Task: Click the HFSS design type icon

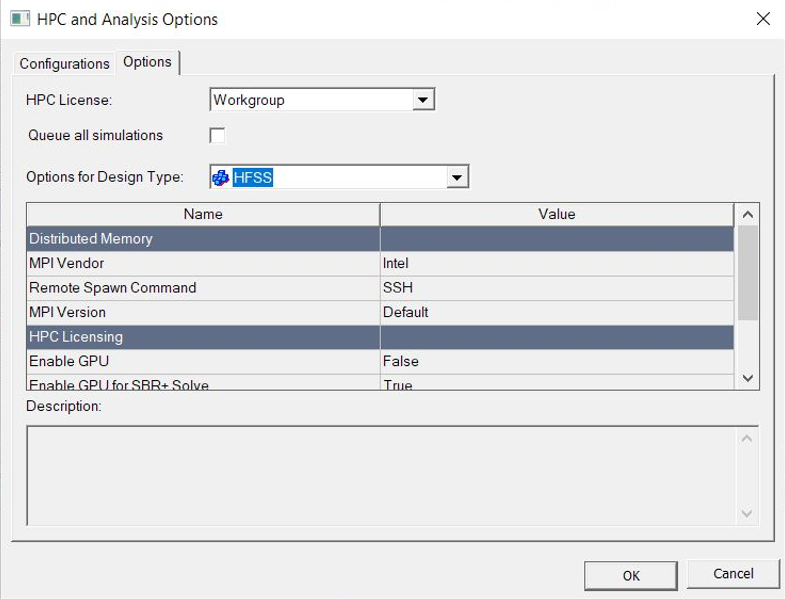Action: click(x=220, y=177)
